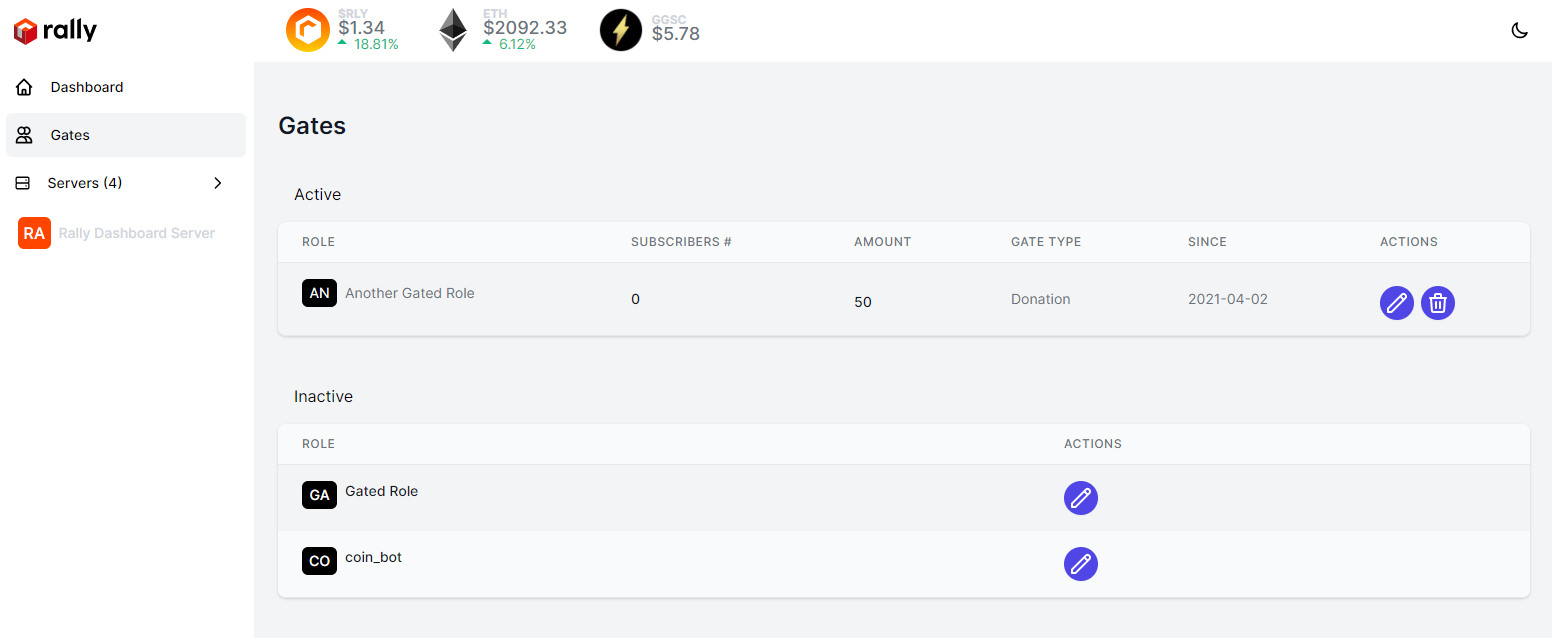Click the $RLY price of $1.34
The width and height of the screenshot is (1552, 638).
361,28
